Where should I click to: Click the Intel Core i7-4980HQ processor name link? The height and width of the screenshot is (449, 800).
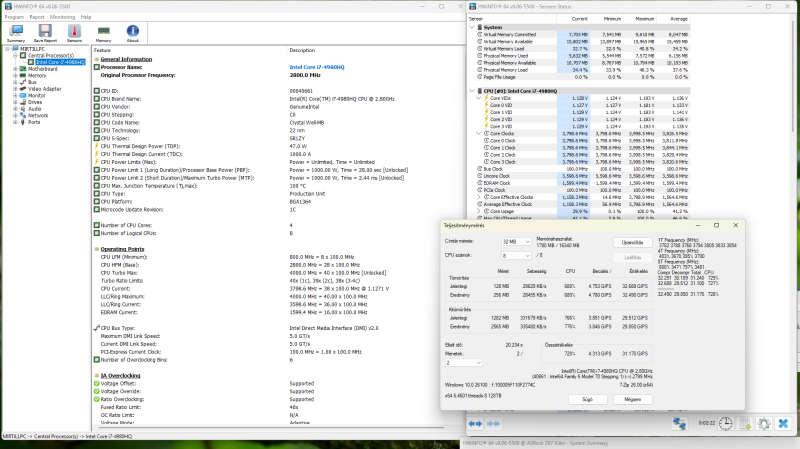[317, 67]
